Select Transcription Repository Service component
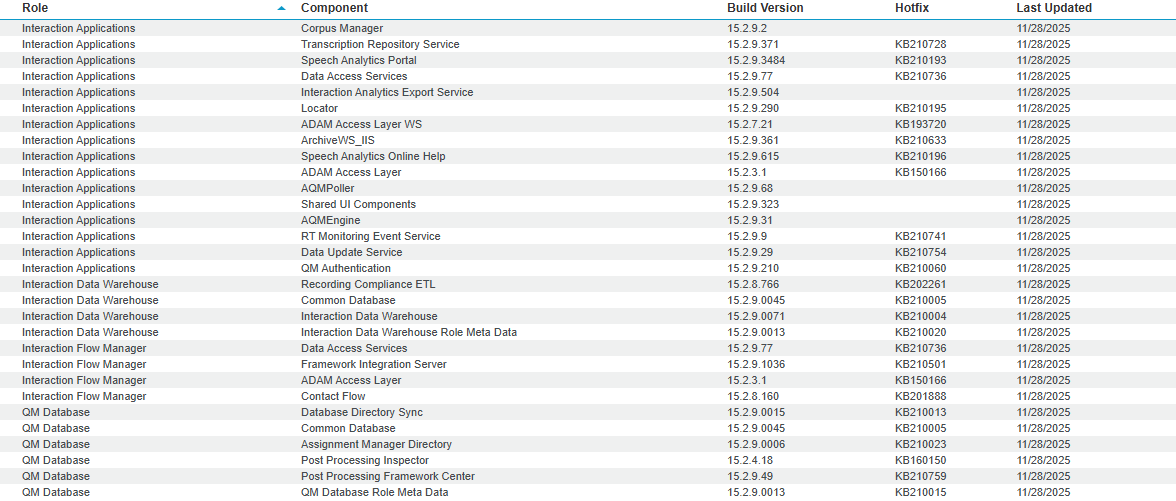The width and height of the screenshot is (1176, 501). pyautogui.click(x=380, y=44)
